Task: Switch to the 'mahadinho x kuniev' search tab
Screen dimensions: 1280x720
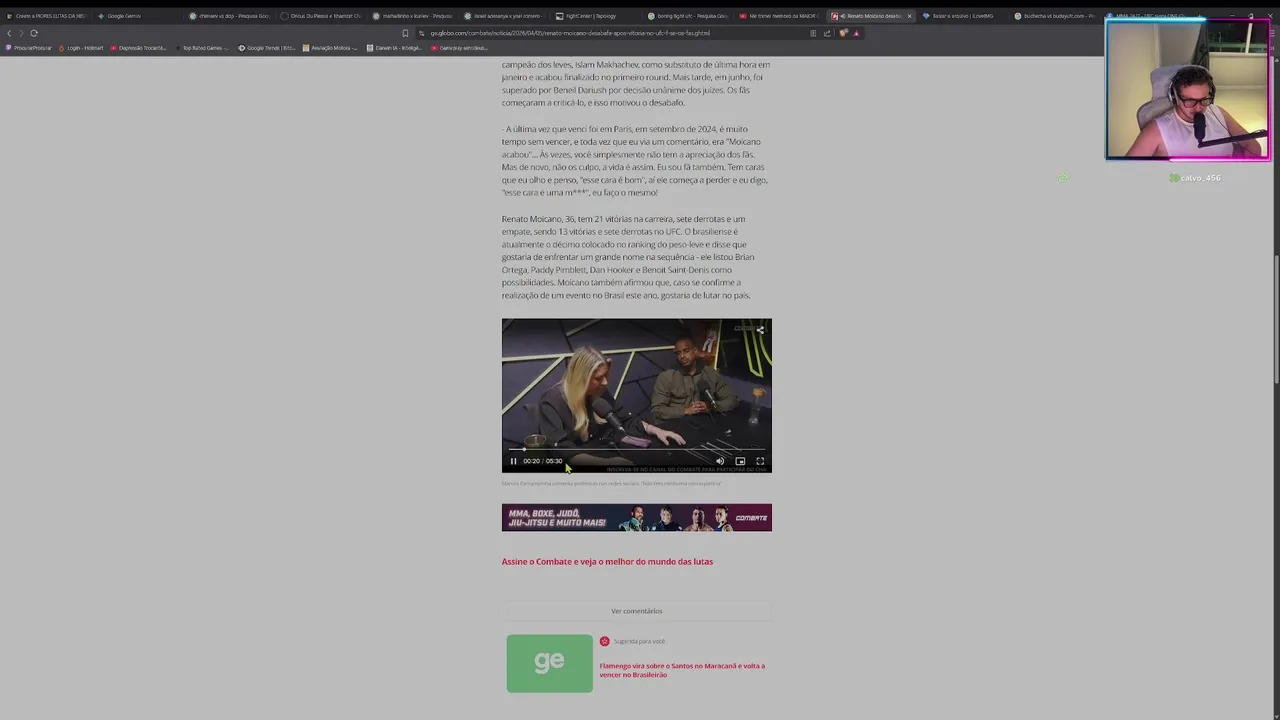Action: point(414,16)
